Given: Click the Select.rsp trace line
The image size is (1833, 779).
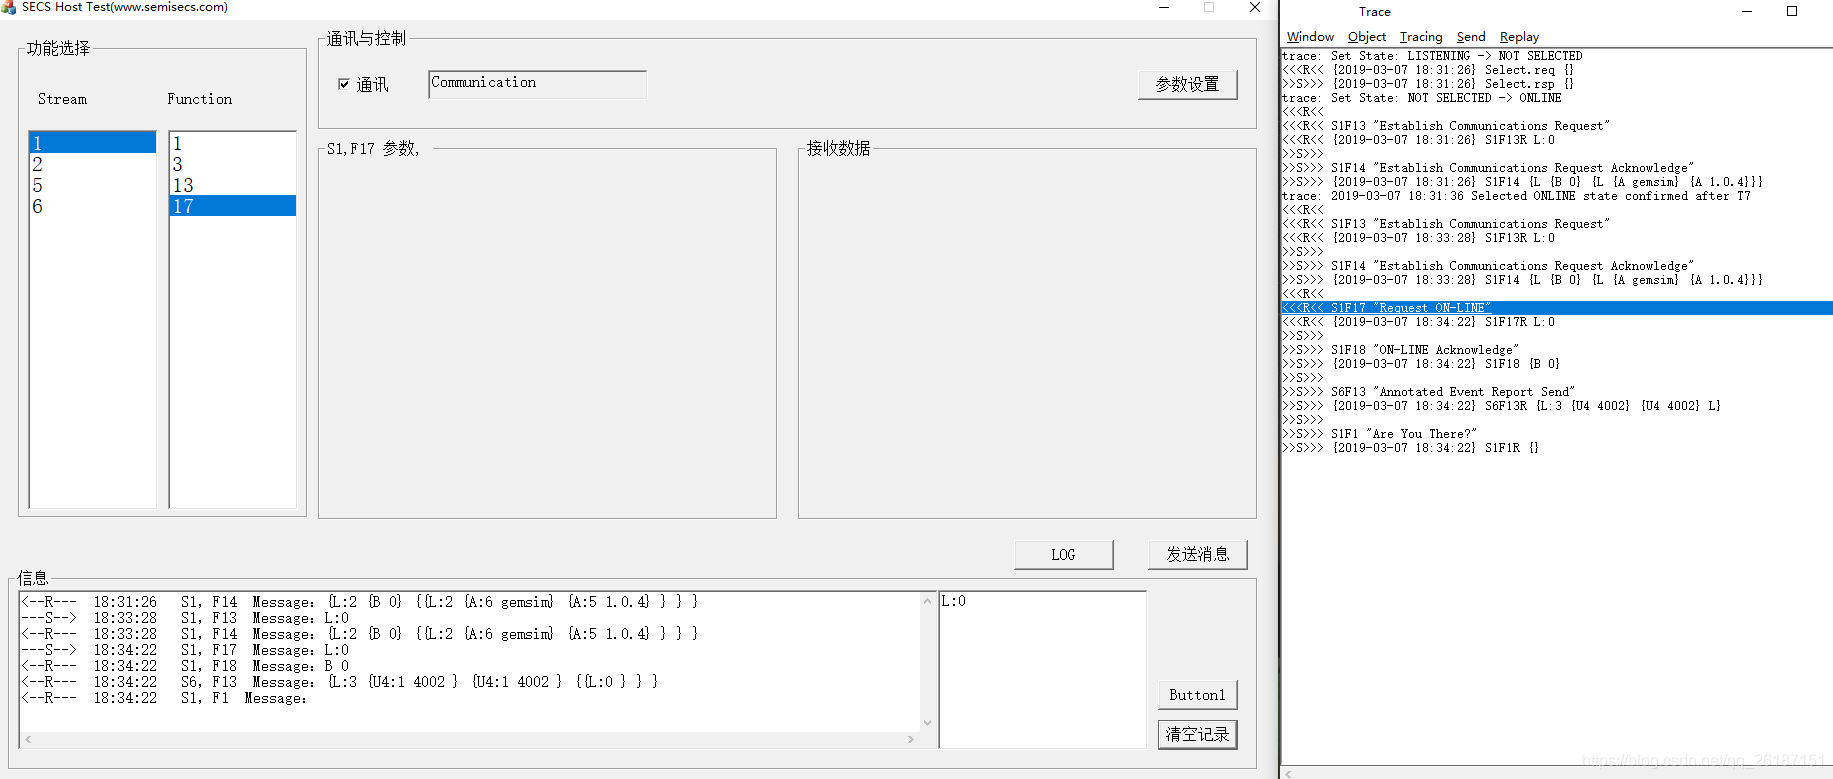Looking at the screenshot, I should coord(1428,84).
